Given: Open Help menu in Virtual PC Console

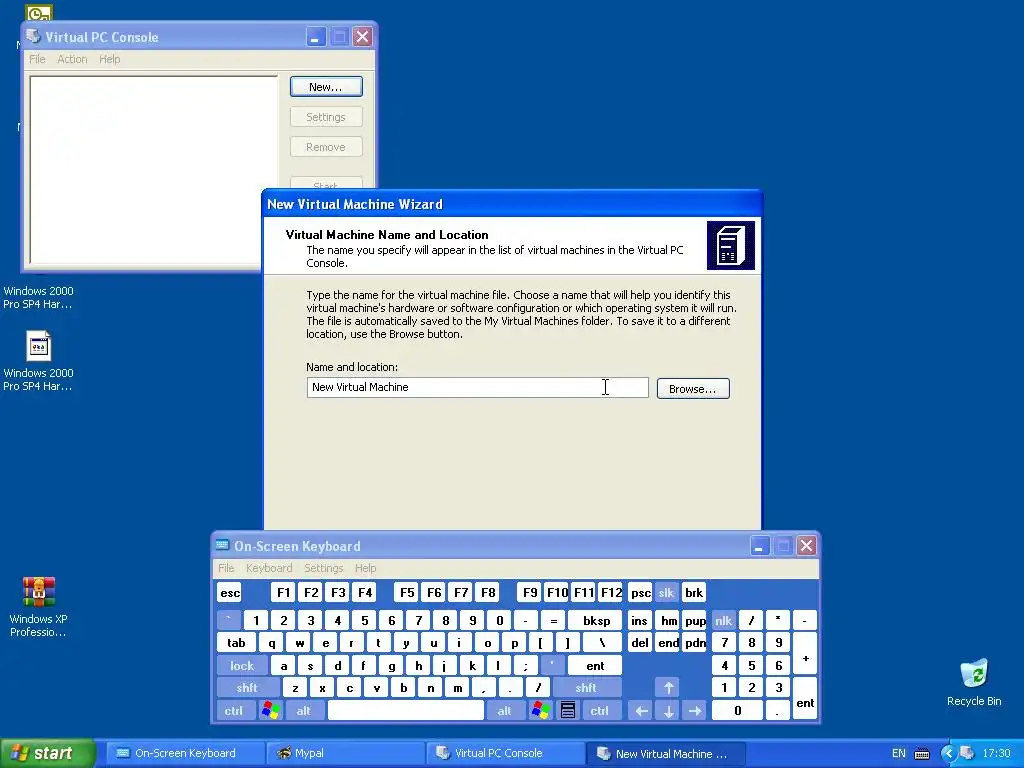Looking at the screenshot, I should pos(110,59).
